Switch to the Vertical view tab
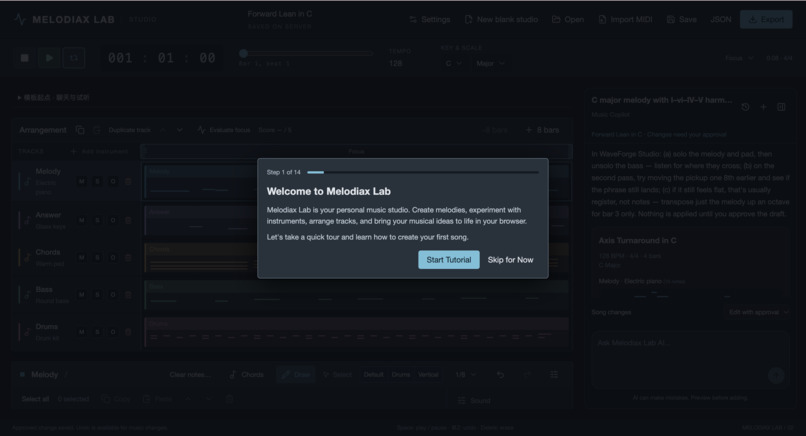The width and height of the screenshot is (806, 436). pyautogui.click(x=428, y=374)
